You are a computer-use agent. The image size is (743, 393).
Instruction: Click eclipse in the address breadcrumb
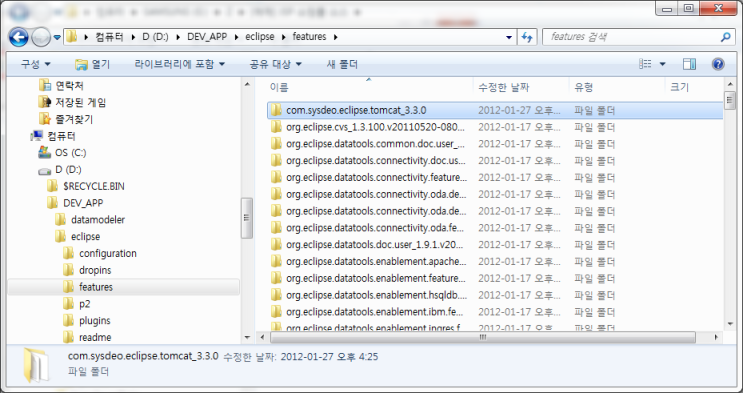coord(260,37)
